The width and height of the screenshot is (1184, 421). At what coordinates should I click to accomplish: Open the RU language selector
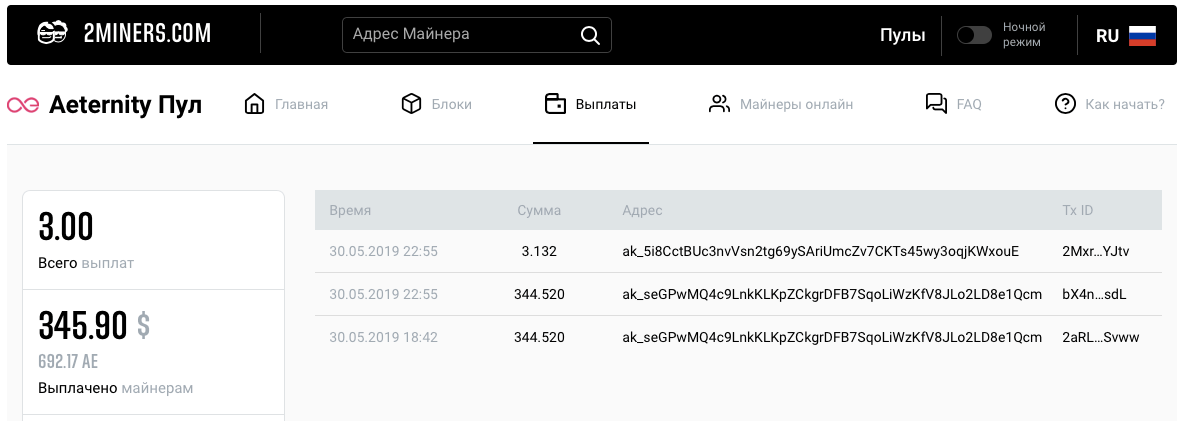coord(1107,35)
